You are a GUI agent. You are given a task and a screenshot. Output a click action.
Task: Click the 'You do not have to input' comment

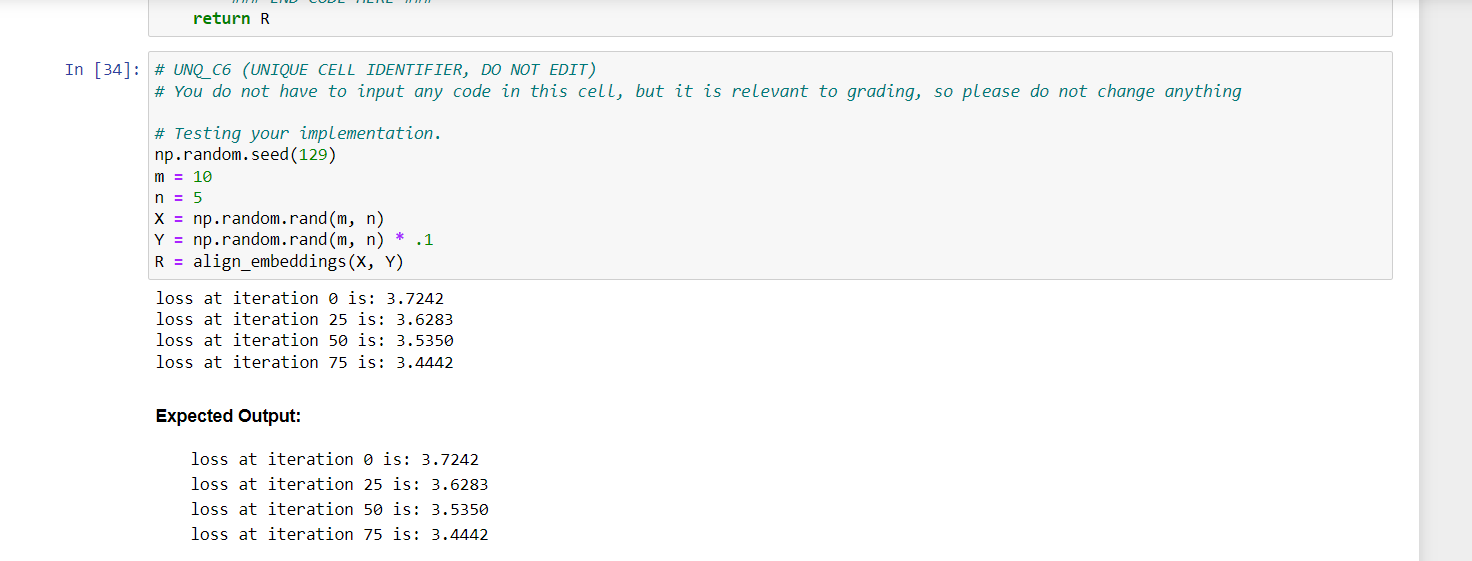pyautogui.click(x=699, y=92)
